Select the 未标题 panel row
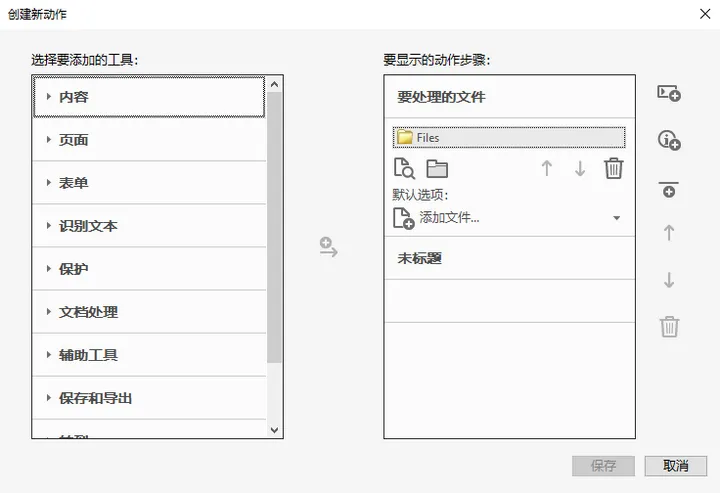 [510, 258]
